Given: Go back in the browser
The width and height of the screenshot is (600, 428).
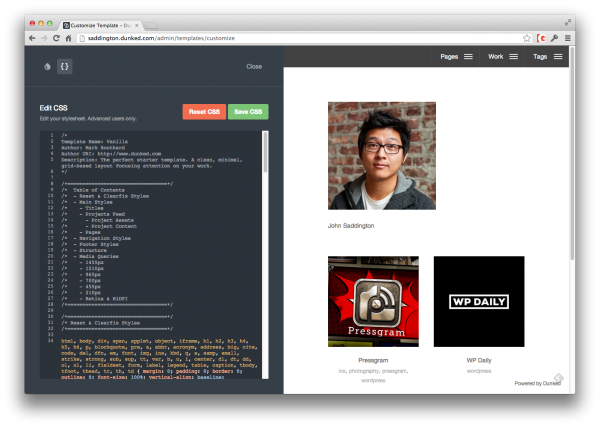Looking at the screenshot, I should (x=32, y=38).
